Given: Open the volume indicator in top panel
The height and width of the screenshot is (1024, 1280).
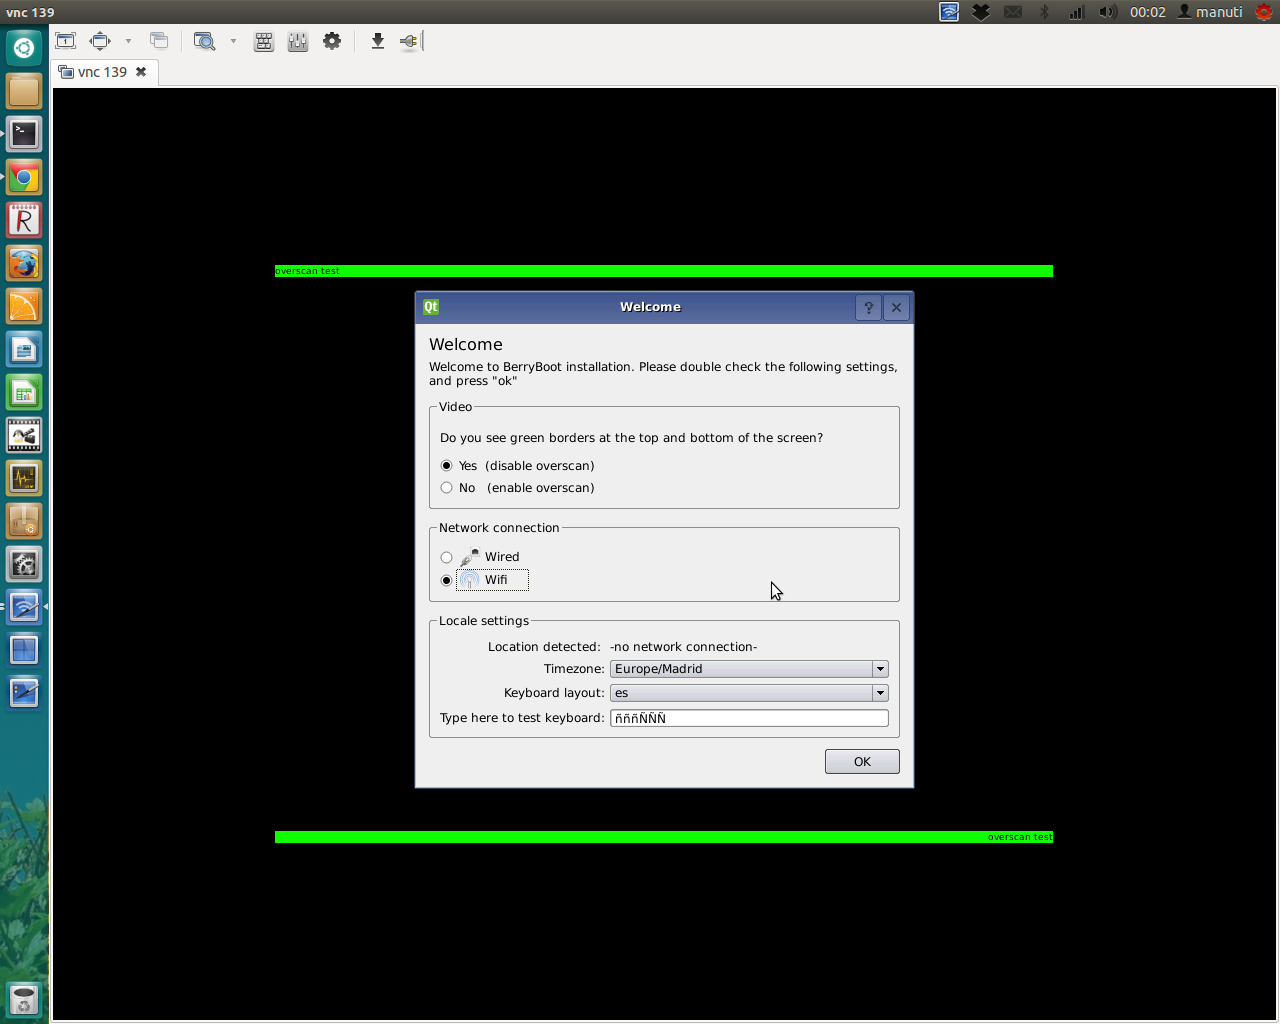Looking at the screenshot, I should tap(1107, 12).
